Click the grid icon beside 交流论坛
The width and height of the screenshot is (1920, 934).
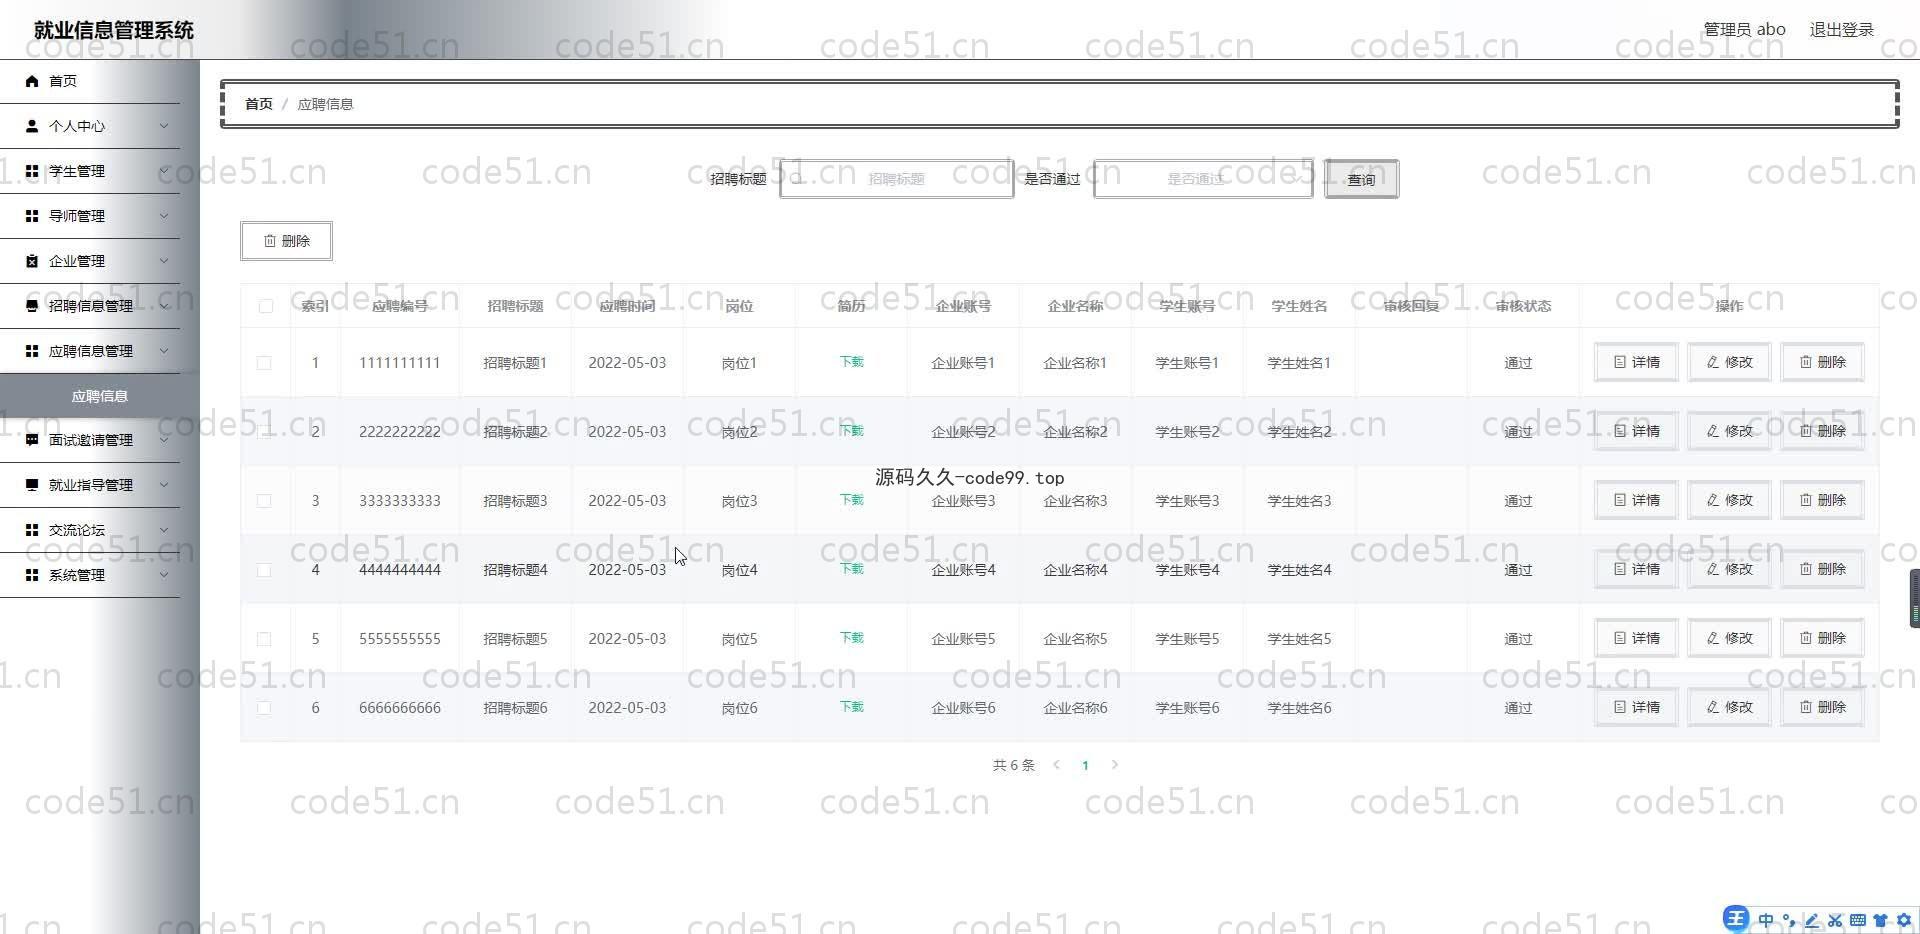[32, 530]
